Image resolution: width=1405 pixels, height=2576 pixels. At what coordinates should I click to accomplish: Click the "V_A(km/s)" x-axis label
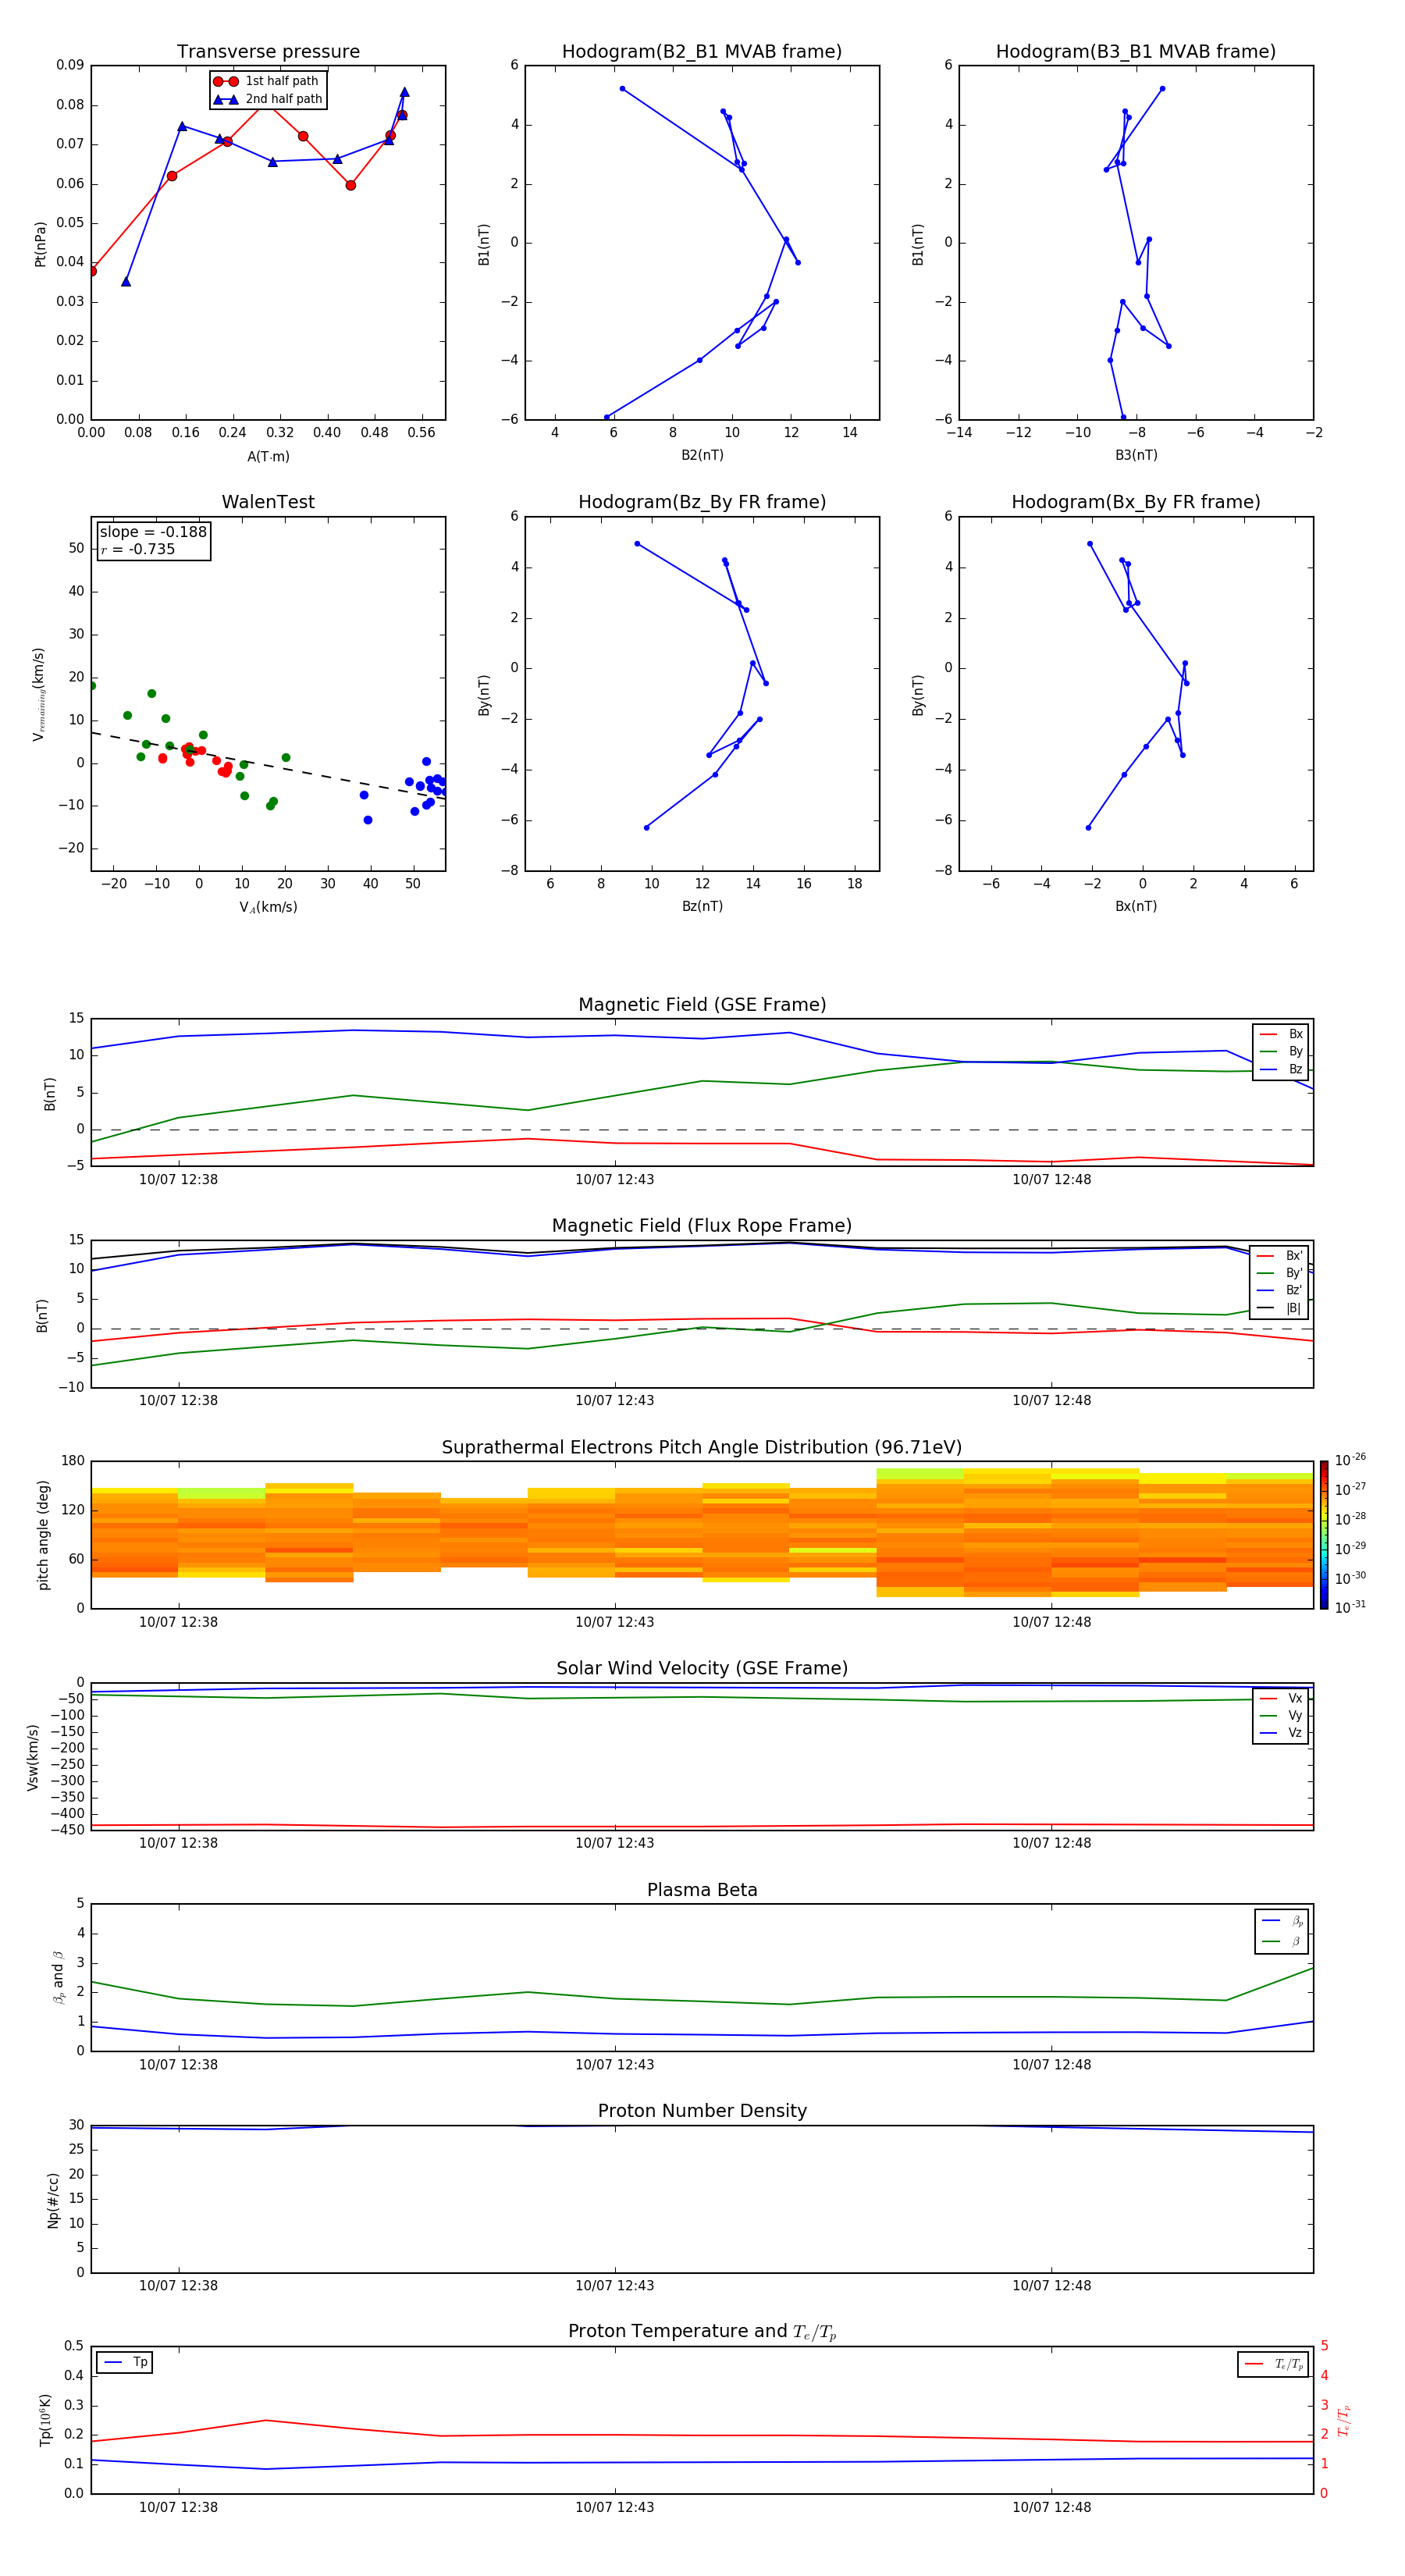(268, 908)
